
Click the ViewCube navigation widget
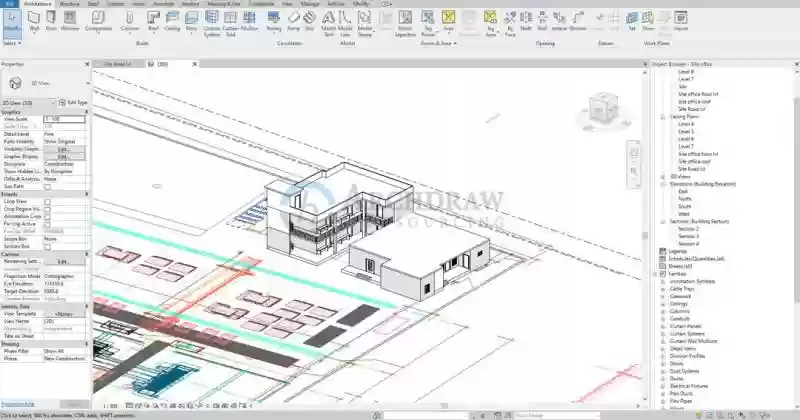tap(603, 110)
